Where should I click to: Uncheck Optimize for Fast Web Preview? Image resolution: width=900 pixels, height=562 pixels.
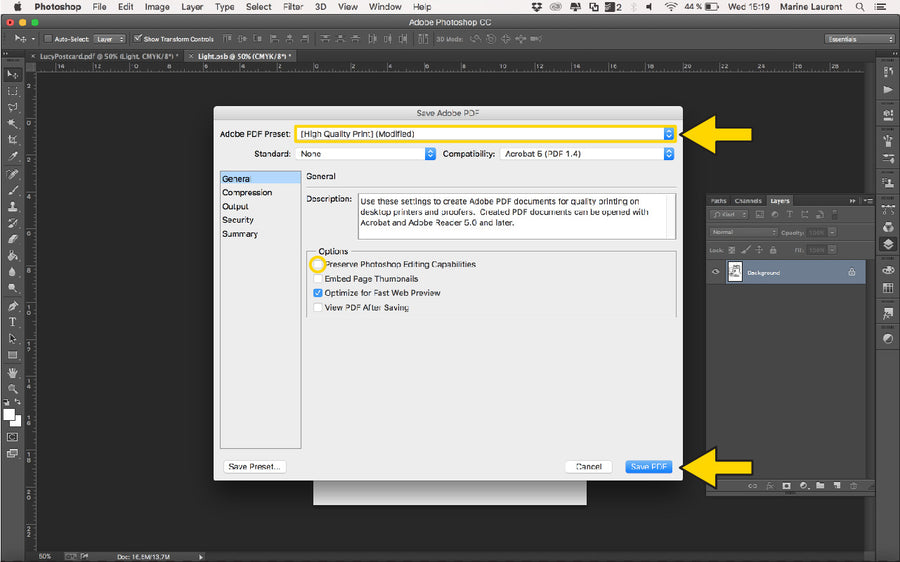tap(317, 293)
